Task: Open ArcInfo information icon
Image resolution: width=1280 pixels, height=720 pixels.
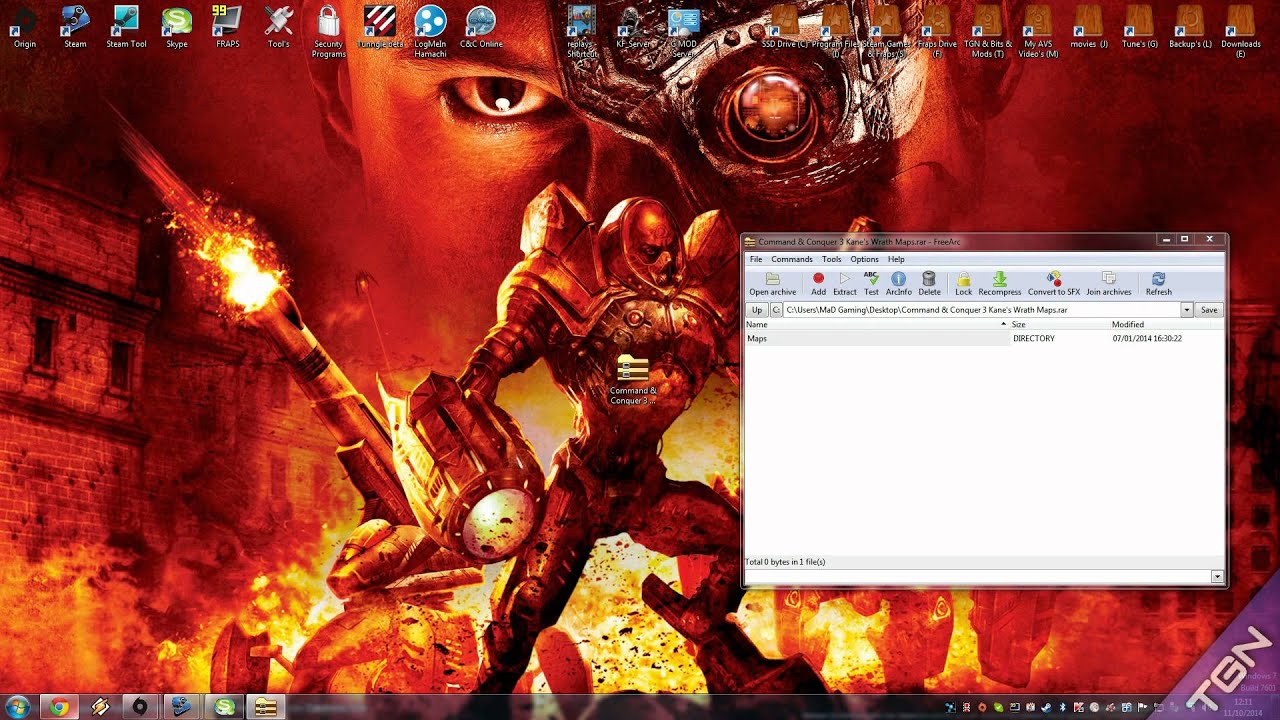Action: point(898,284)
